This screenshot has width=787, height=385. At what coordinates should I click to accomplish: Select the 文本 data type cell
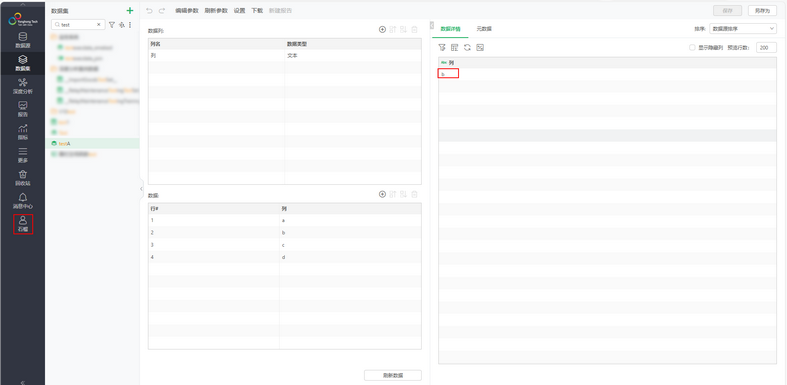pos(353,56)
